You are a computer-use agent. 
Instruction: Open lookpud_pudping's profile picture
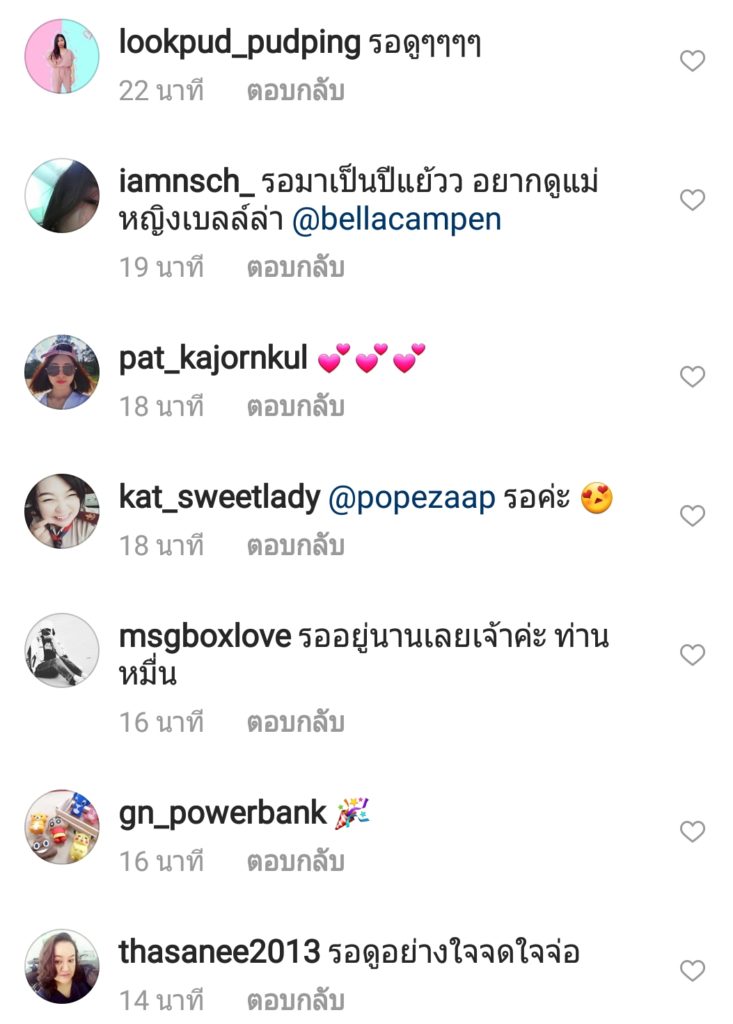(x=62, y=56)
